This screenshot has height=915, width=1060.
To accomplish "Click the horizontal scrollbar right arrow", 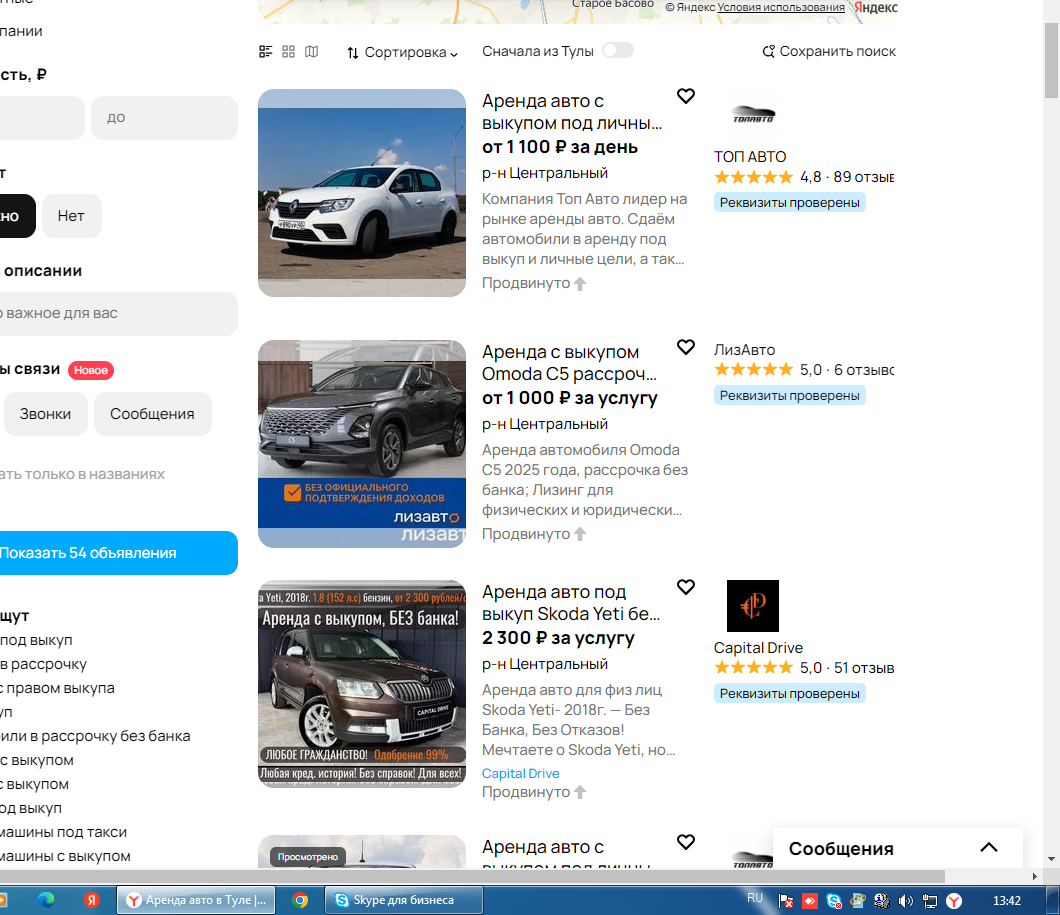I will coord(1034,876).
